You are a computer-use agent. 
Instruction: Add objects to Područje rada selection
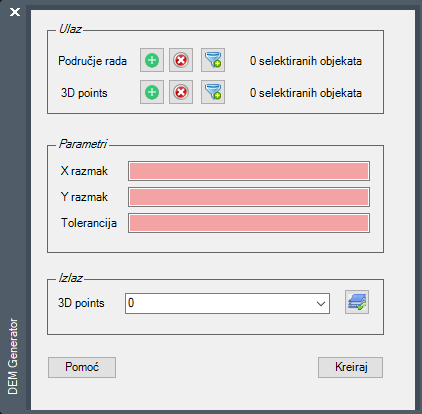pos(152,60)
